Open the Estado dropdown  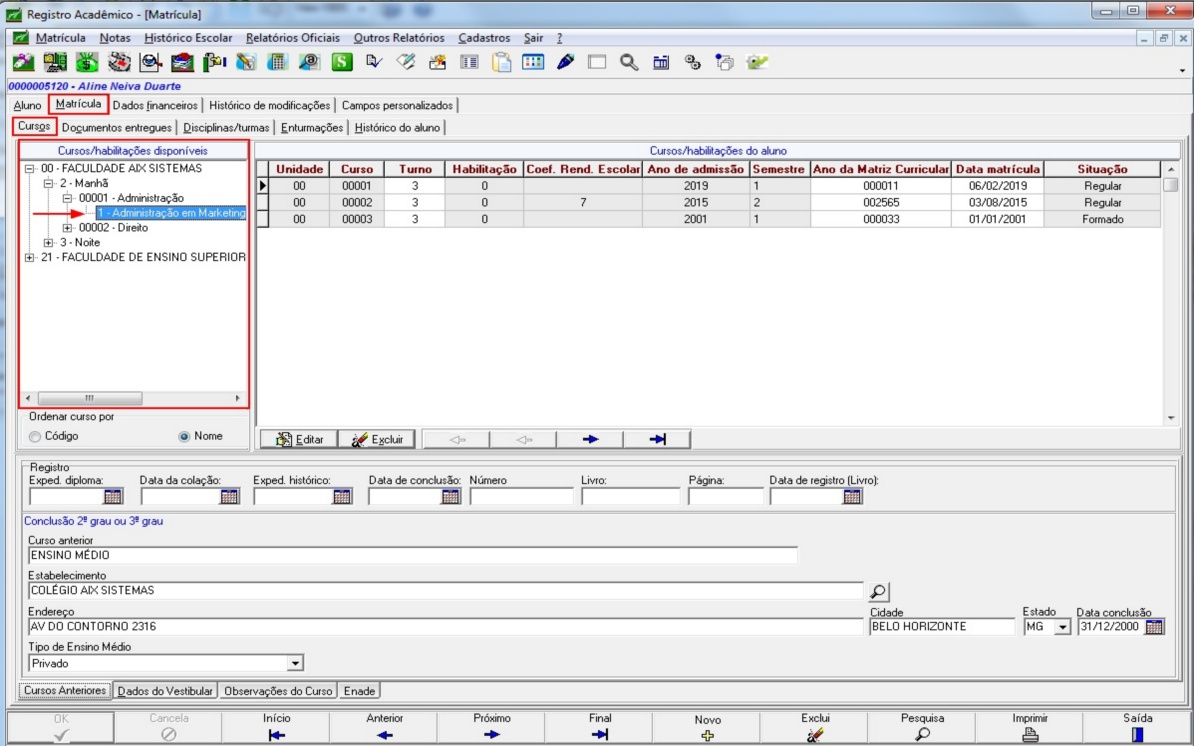pyautogui.click(x=1061, y=627)
